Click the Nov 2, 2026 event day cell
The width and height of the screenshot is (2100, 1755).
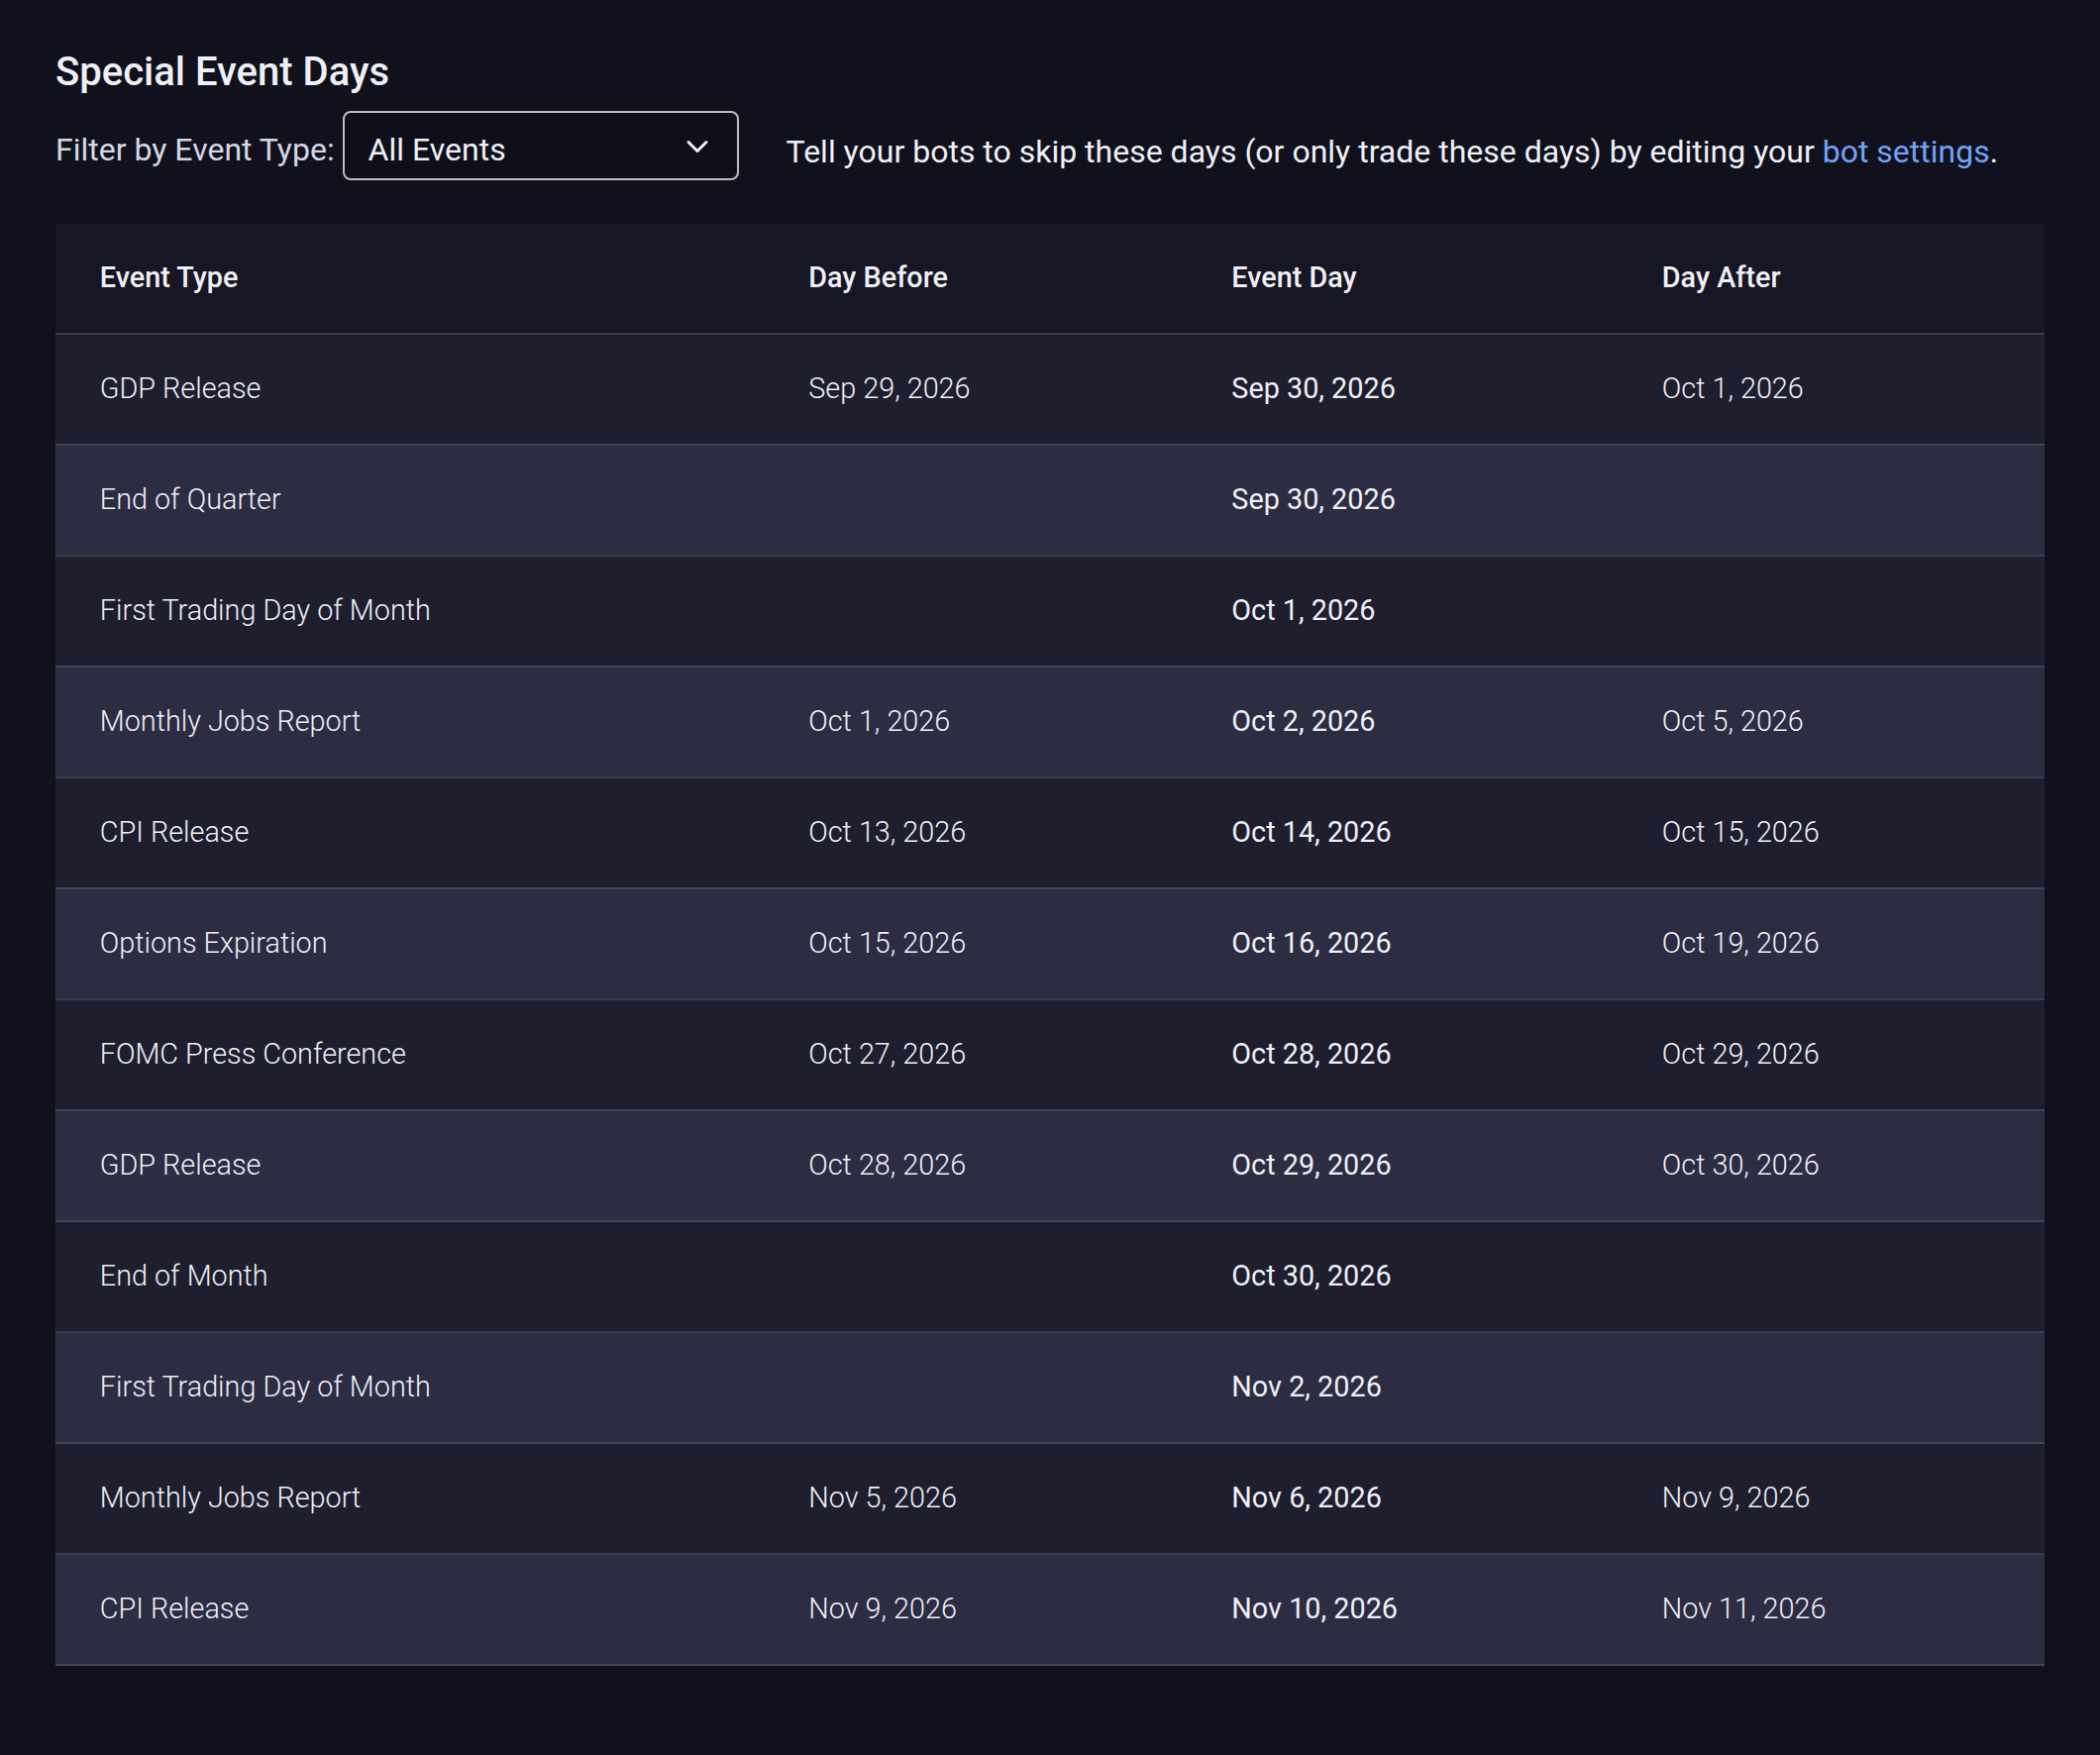click(x=1306, y=1387)
